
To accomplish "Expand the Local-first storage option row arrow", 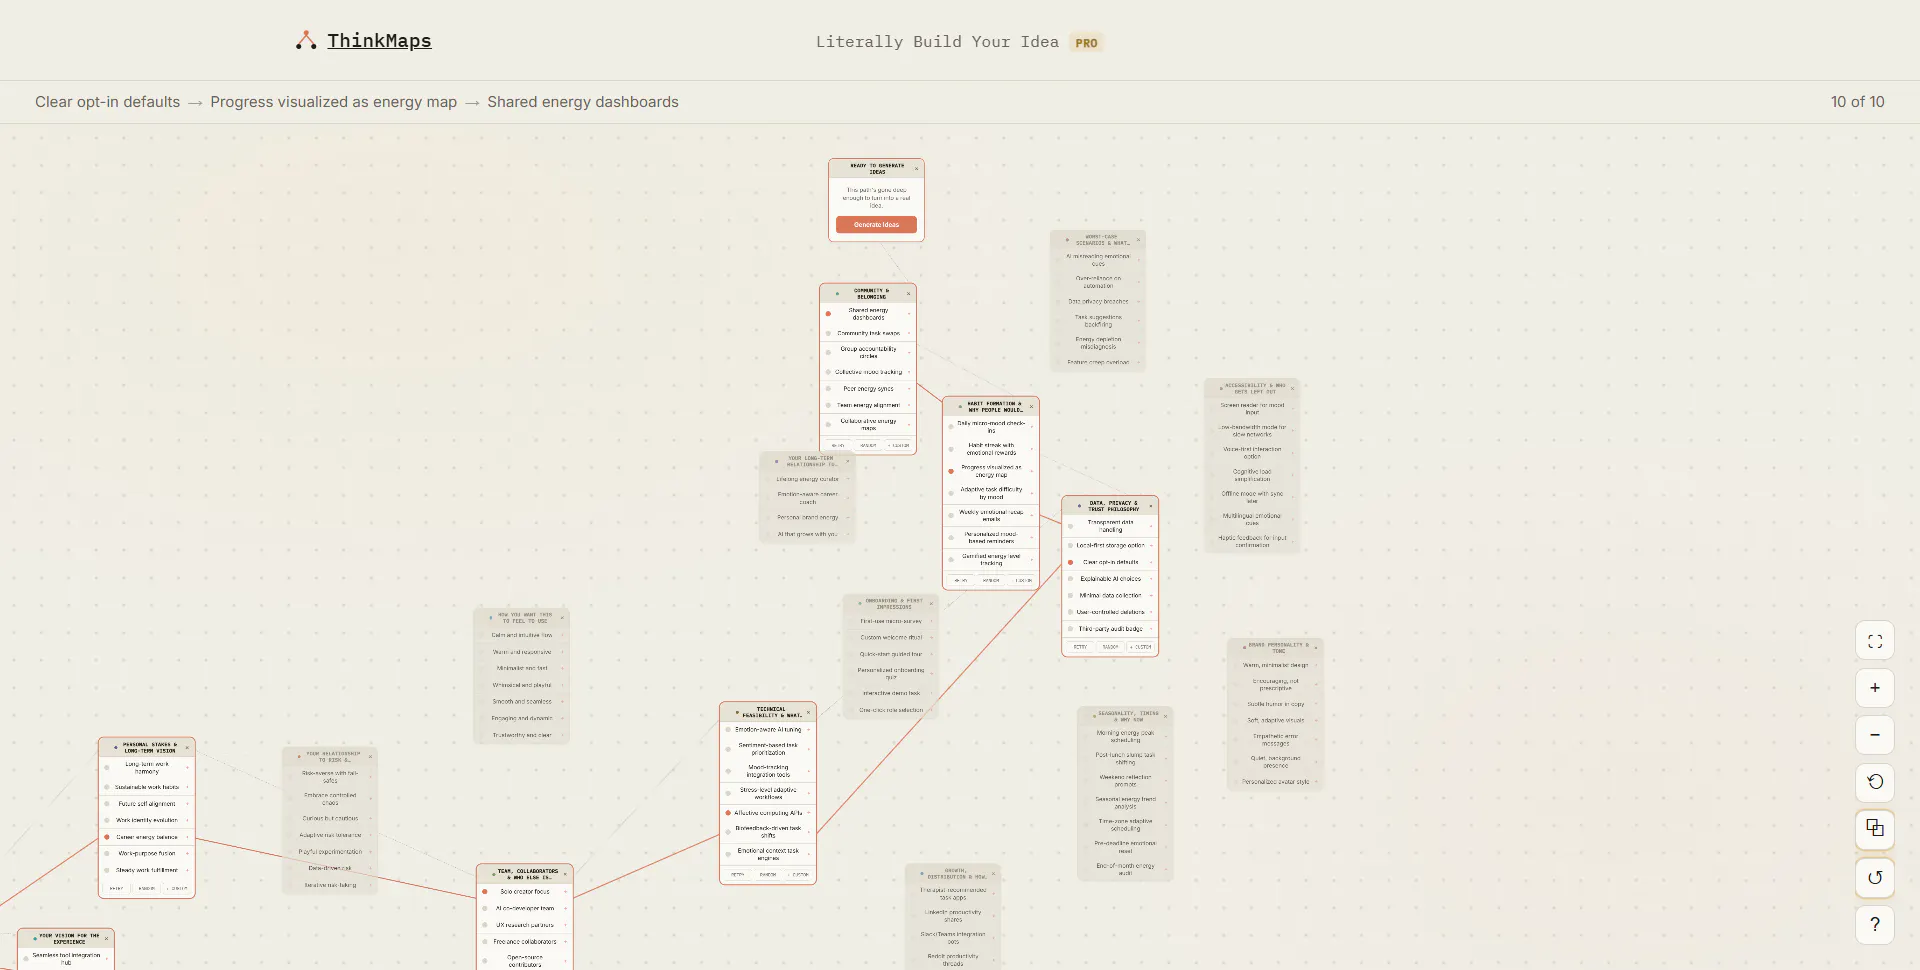I will [1151, 546].
